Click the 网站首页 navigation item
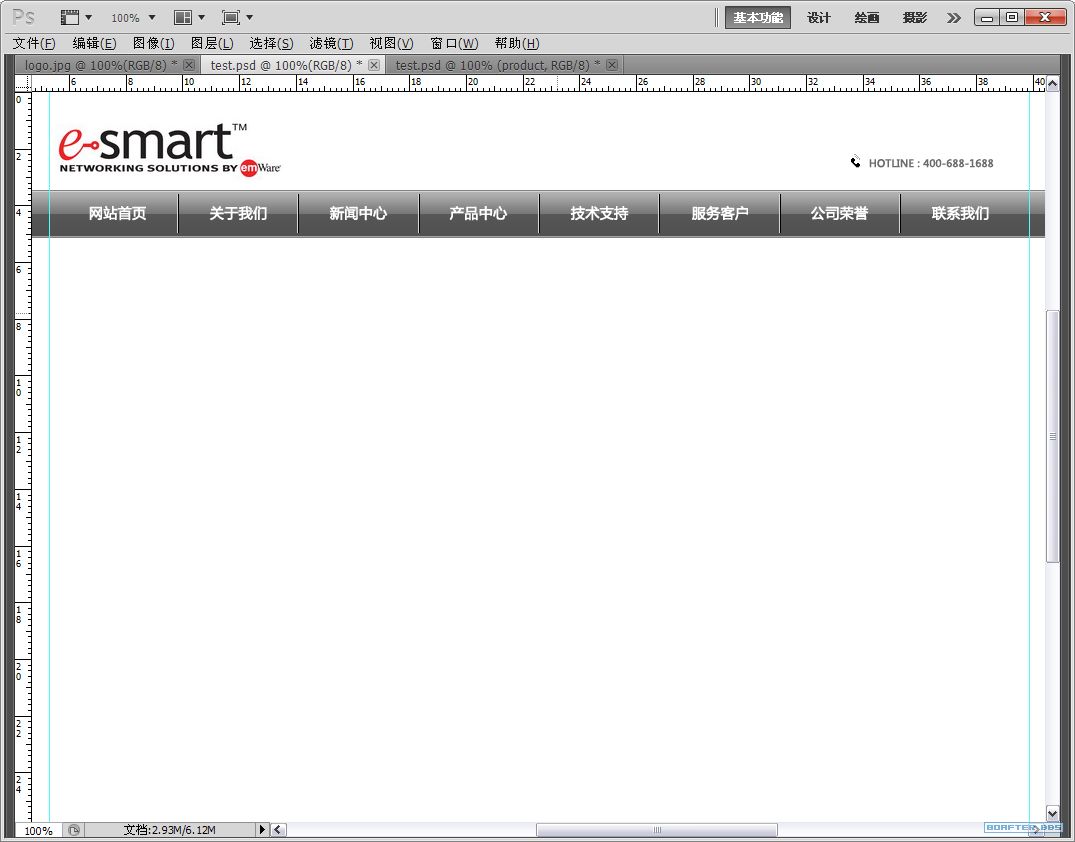The height and width of the screenshot is (842, 1075). tap(117, 213)
